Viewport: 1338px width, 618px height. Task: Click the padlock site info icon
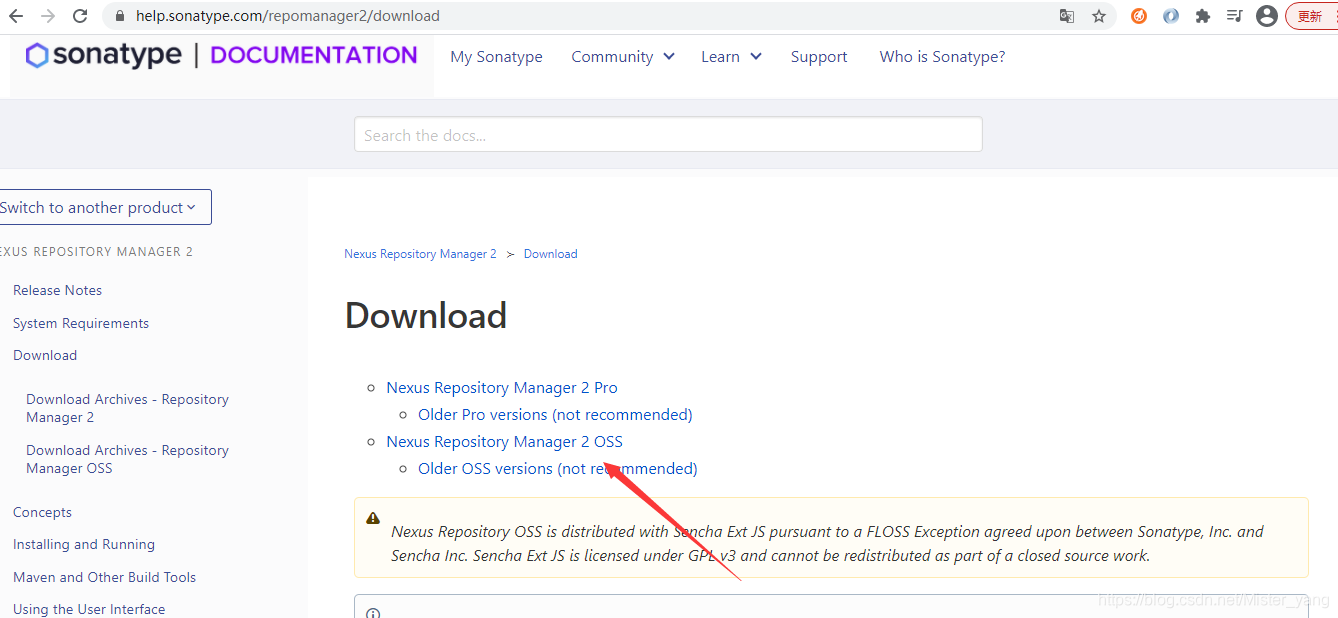coord(120,16)
